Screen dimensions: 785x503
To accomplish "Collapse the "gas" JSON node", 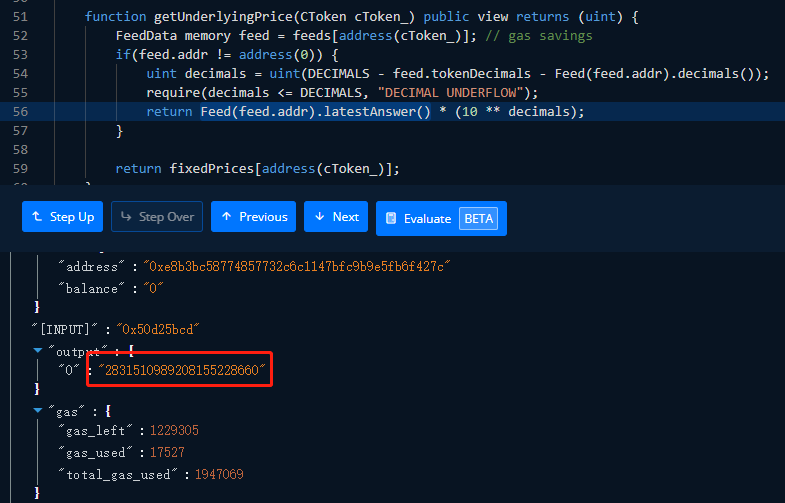I will (x=38, y=410).
